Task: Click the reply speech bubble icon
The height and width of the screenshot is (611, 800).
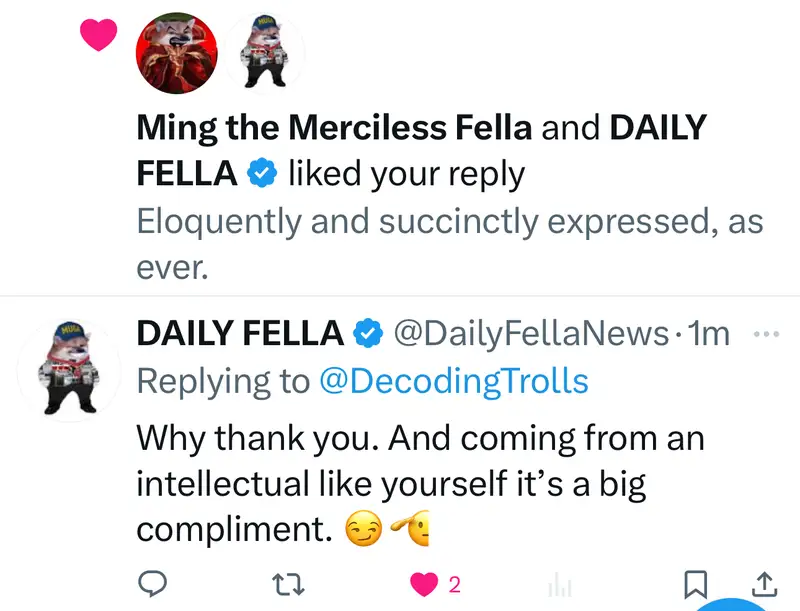Action: (151, 583)
